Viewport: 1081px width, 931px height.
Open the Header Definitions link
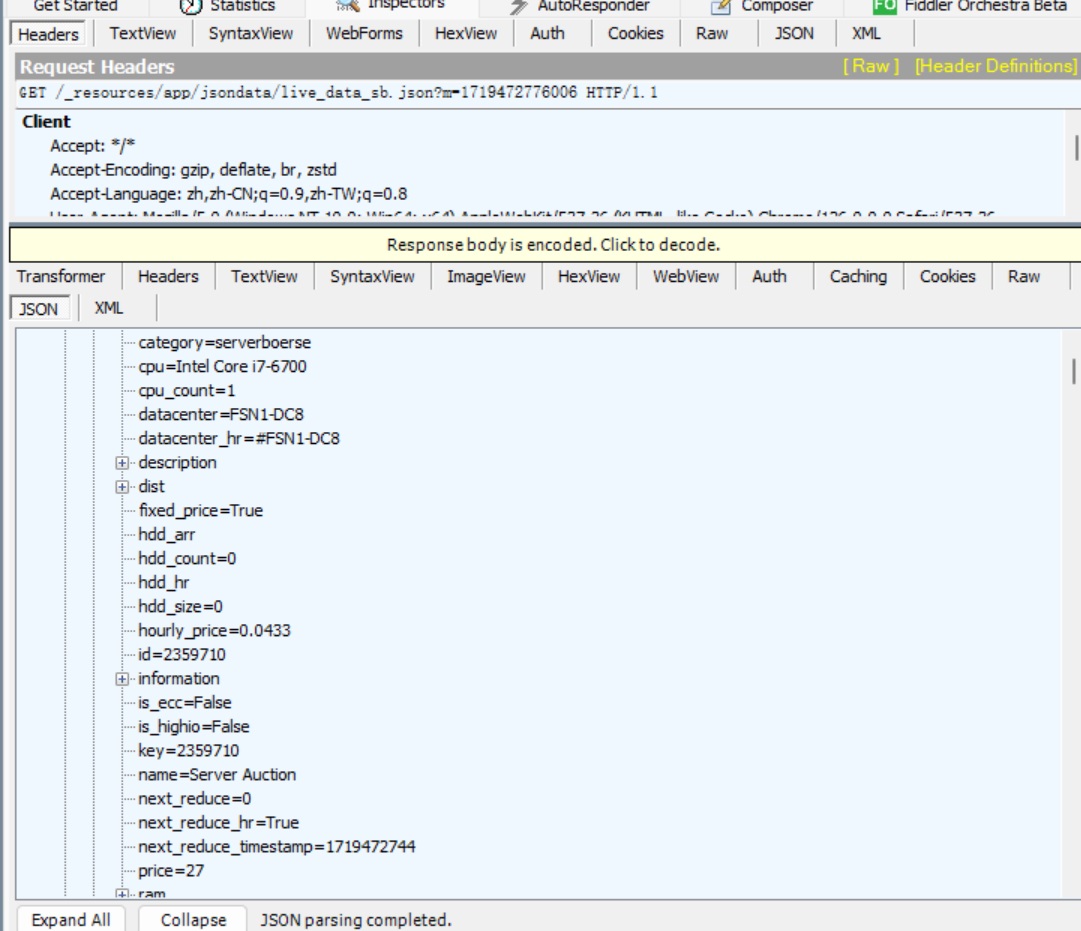[995, 66]
